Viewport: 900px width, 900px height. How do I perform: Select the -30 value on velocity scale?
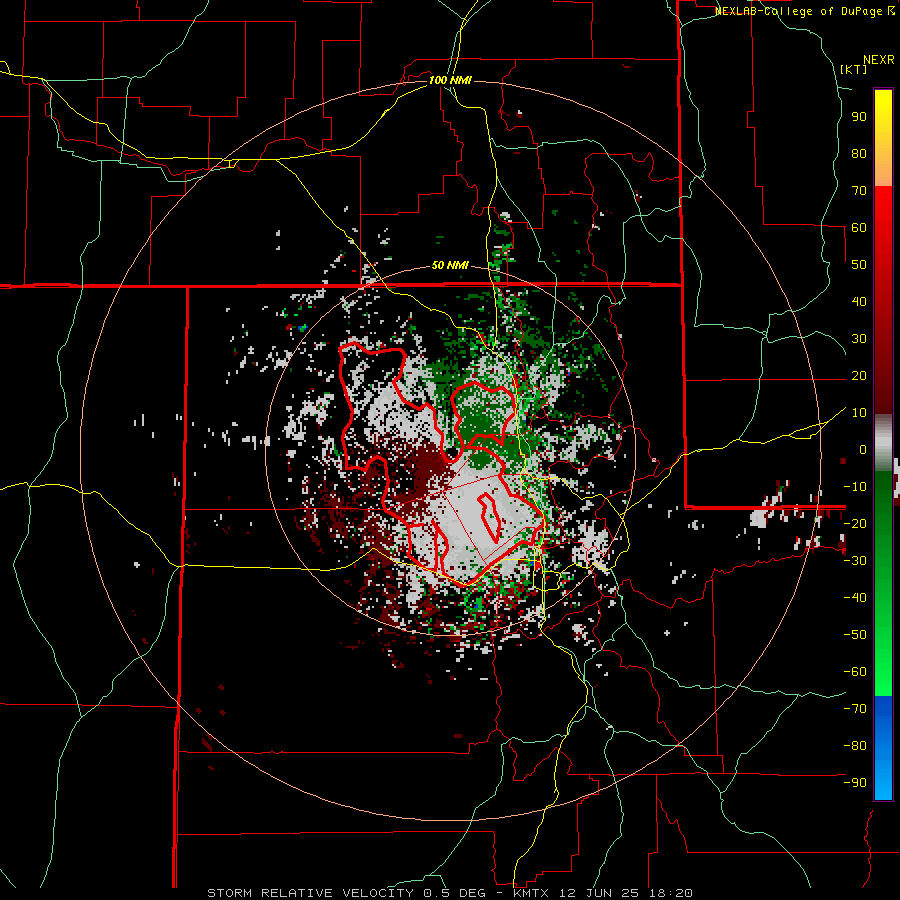[855, 561]
